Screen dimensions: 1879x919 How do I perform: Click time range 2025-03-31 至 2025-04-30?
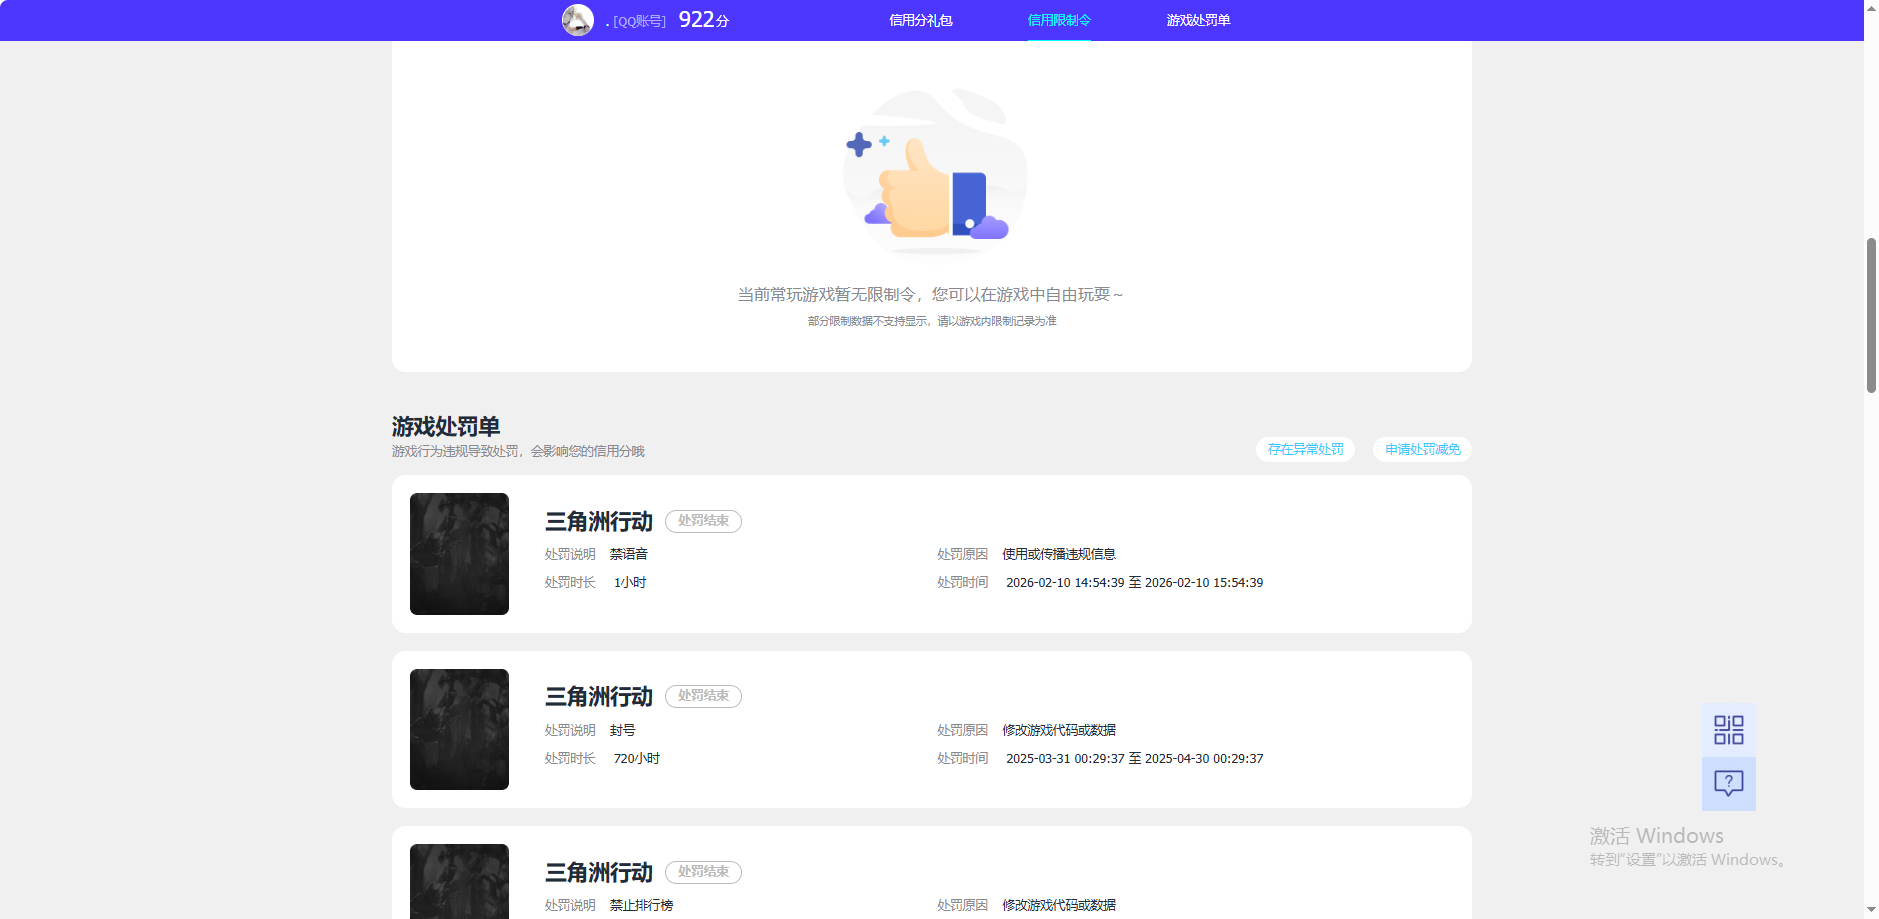click(1134, 758)
